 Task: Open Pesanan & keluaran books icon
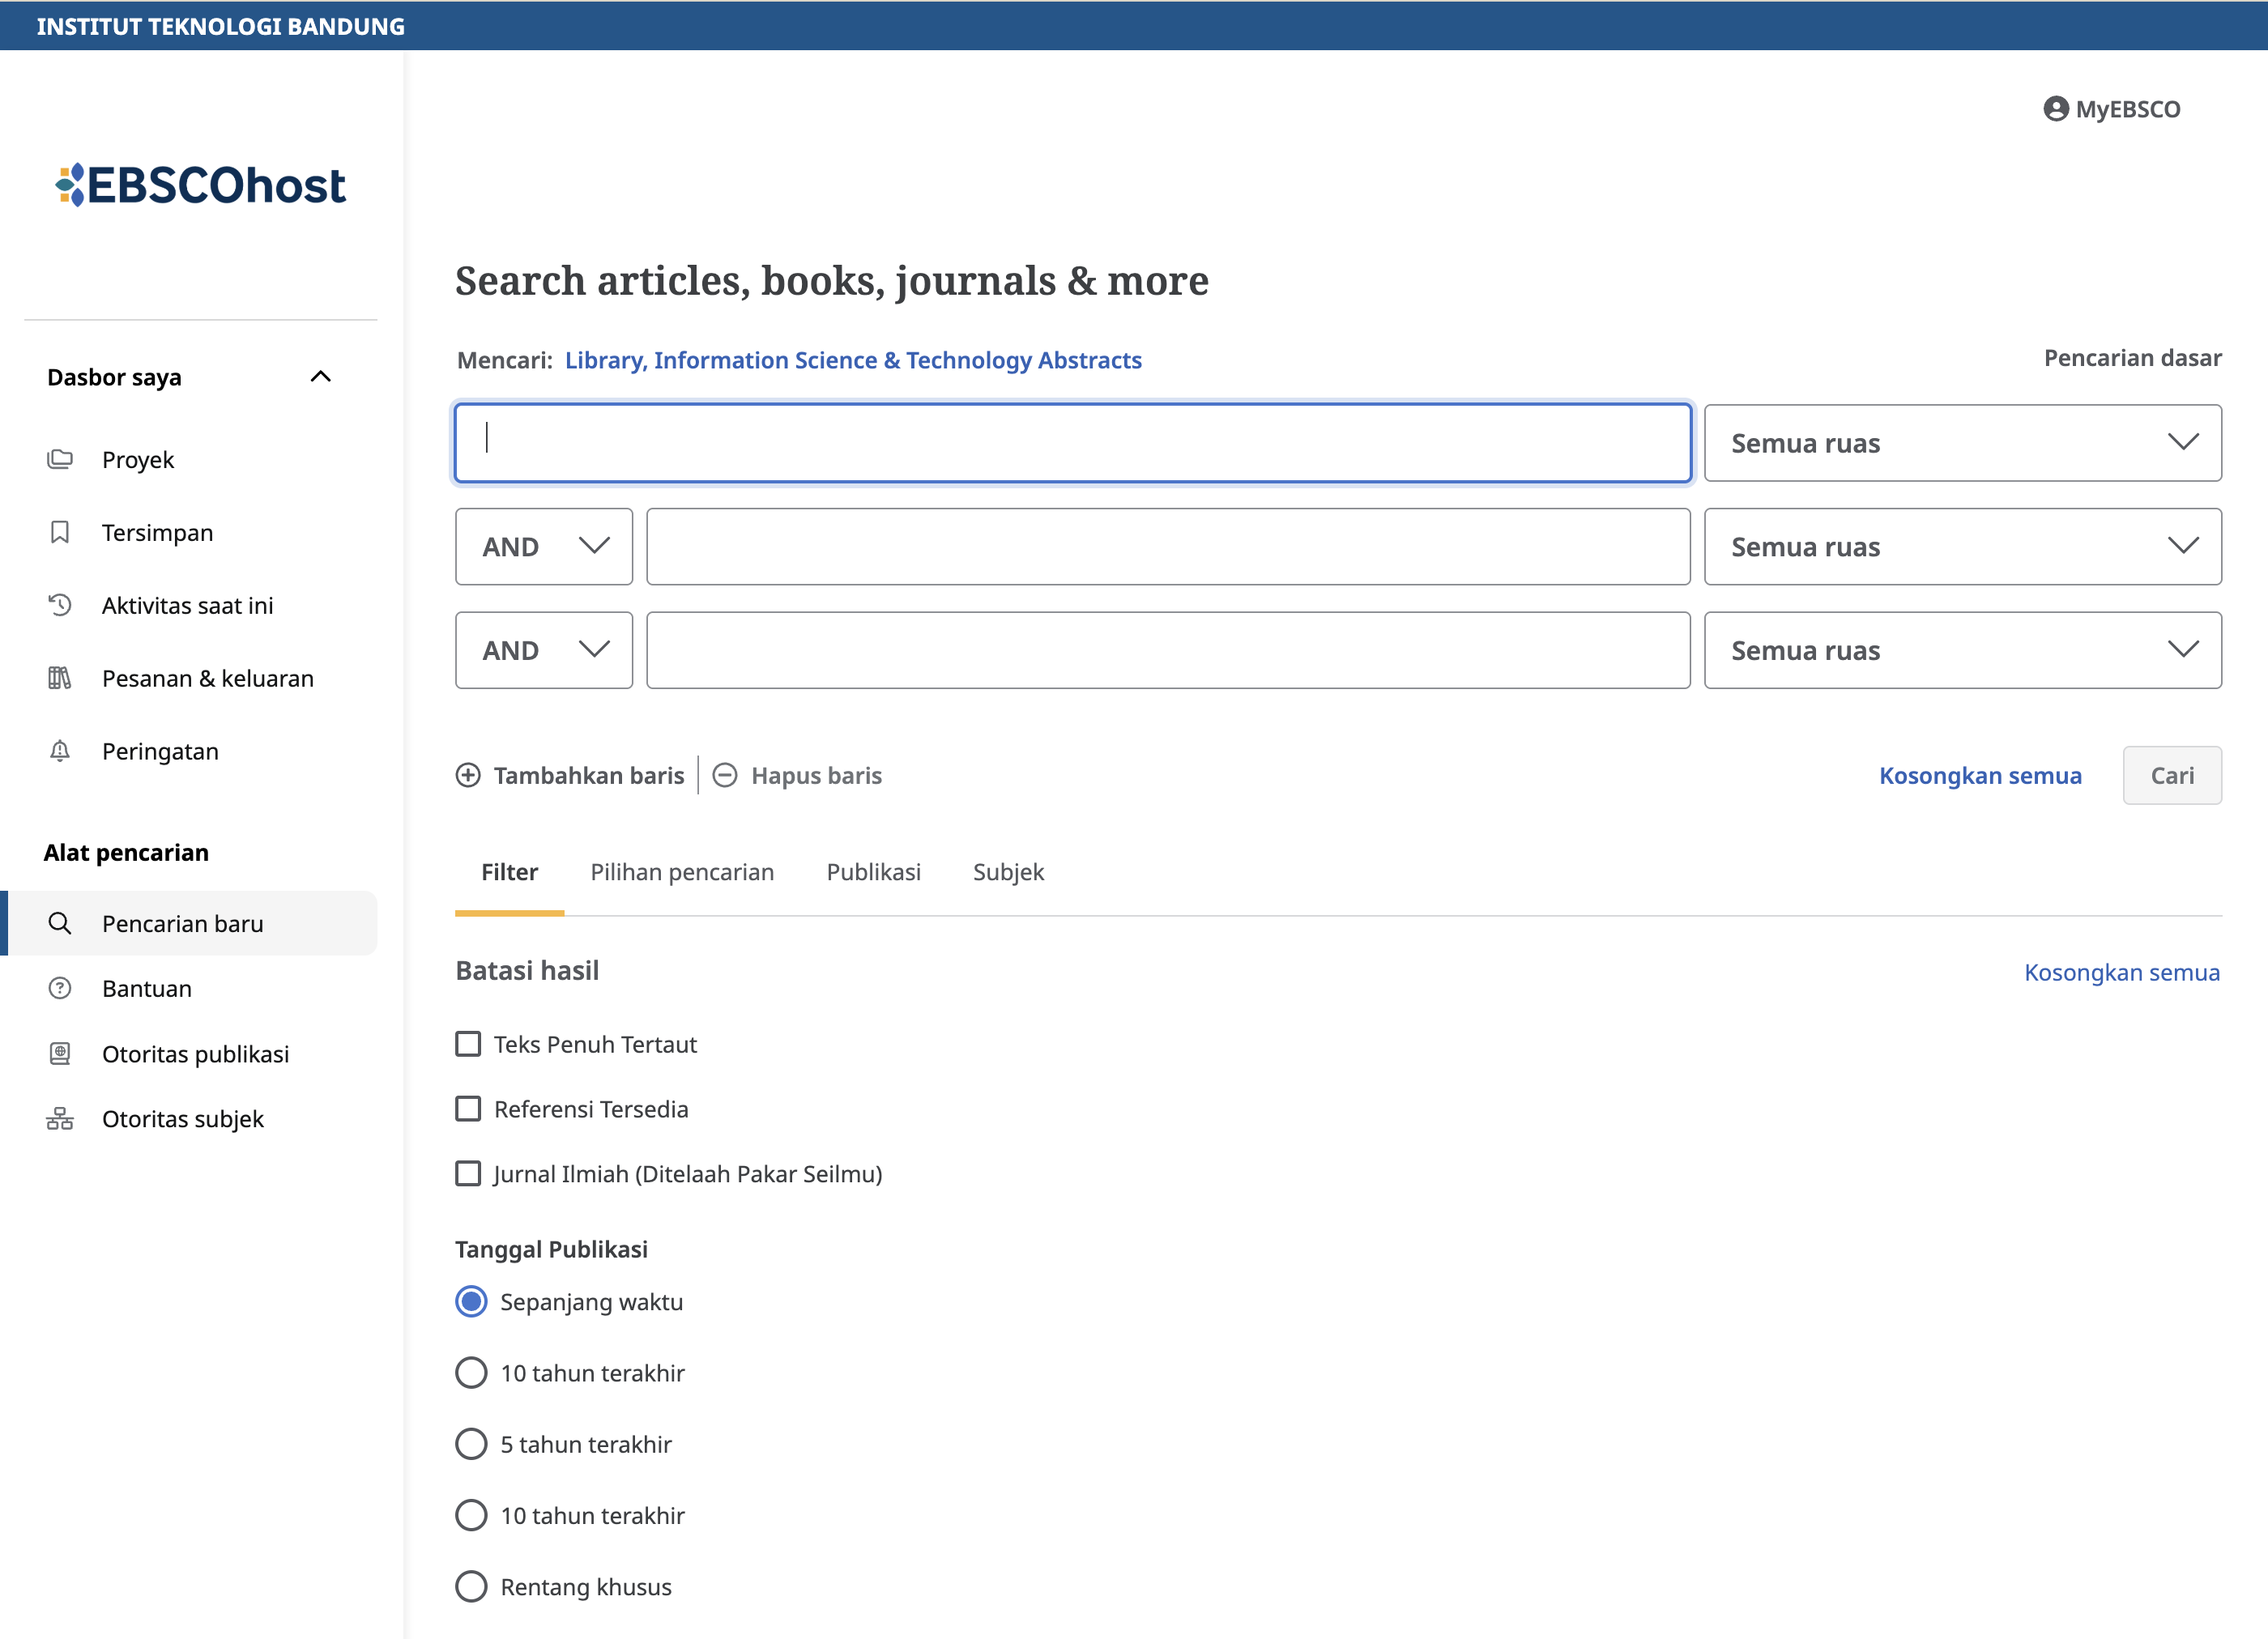(60, 678)
